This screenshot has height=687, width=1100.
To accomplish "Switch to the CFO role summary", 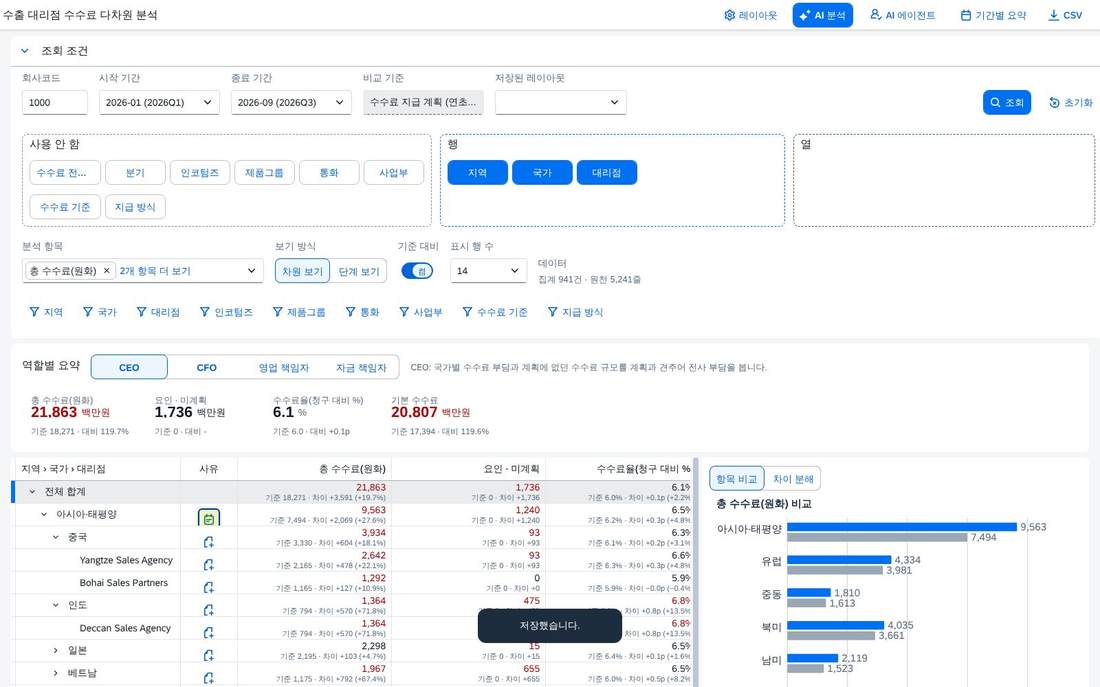I will [206, 367].
